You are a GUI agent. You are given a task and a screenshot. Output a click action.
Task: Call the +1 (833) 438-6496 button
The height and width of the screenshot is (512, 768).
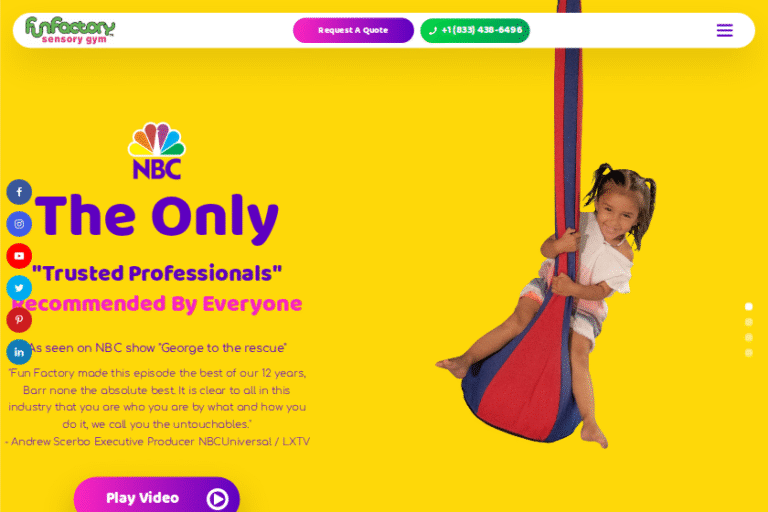[475, 30]
